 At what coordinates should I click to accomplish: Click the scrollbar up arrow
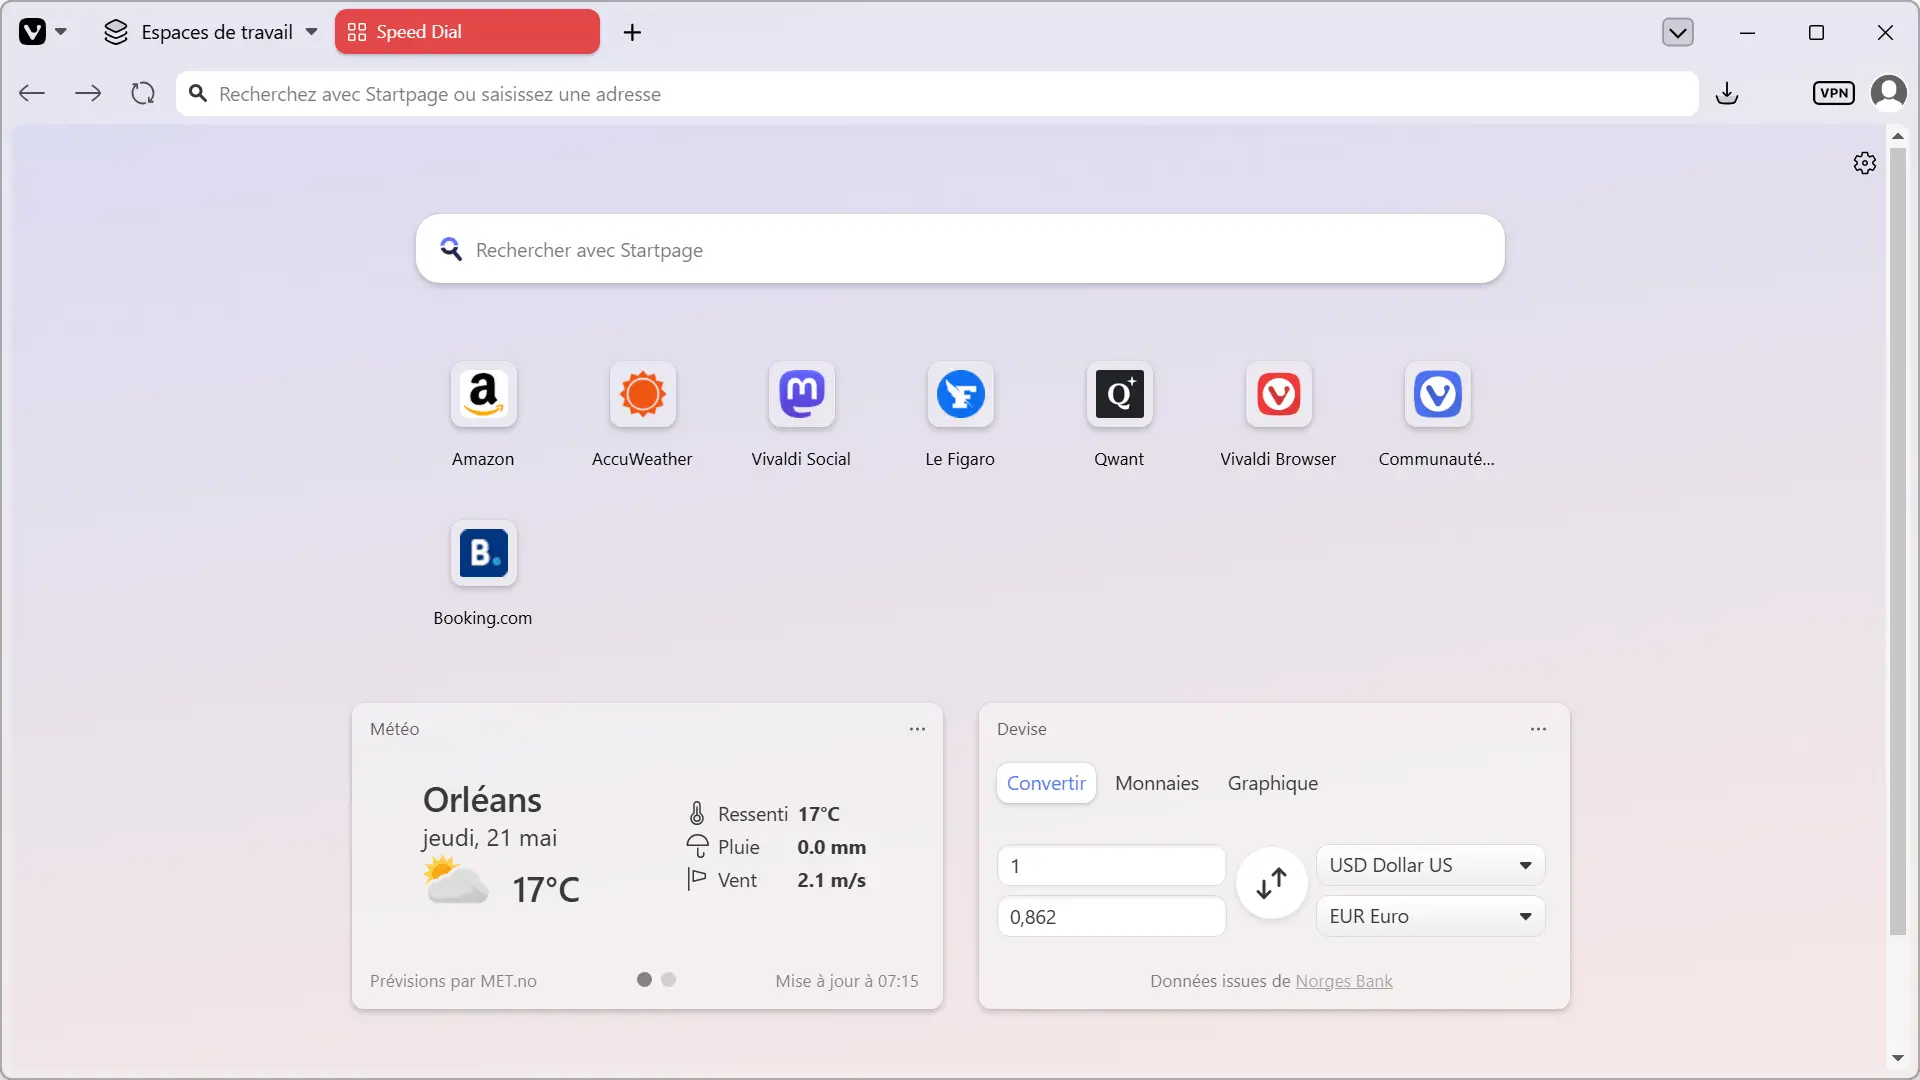[x=1897, y=135]
